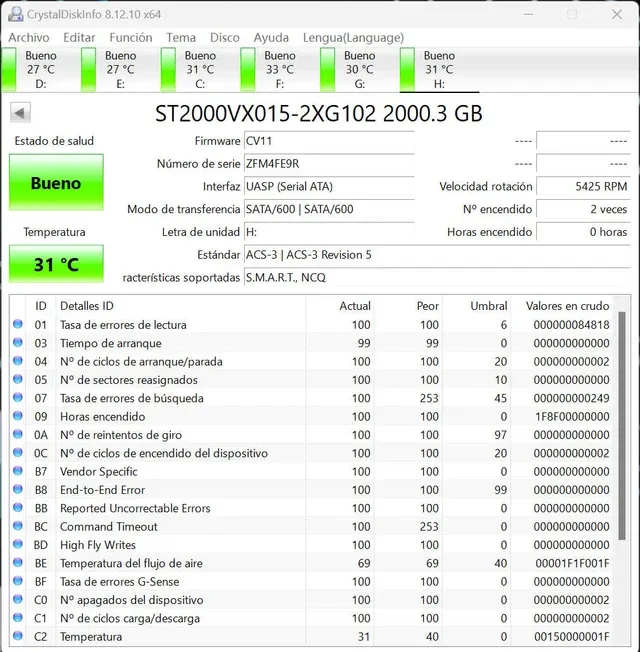This screenshot has height=652, width=640.
Task: Click status dot for attribute 0C row
Action: [x=18, y=452]
